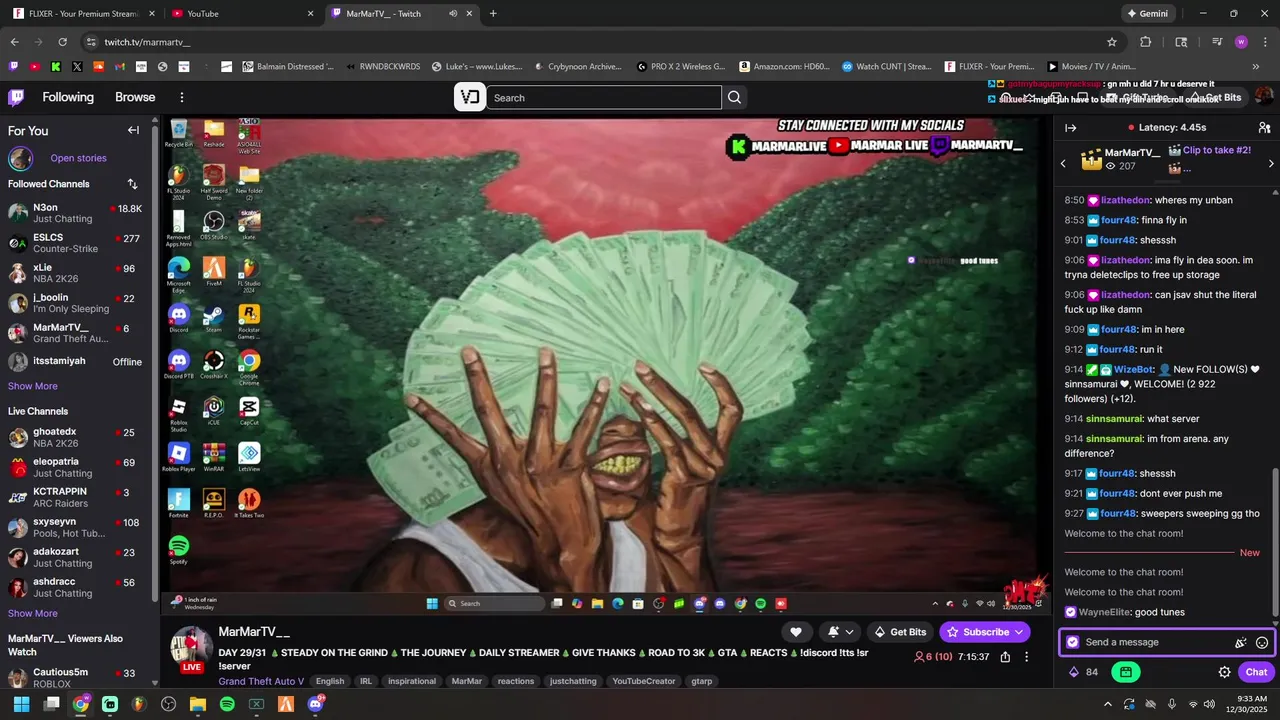Click the share stream icon

coord(1005,657)
